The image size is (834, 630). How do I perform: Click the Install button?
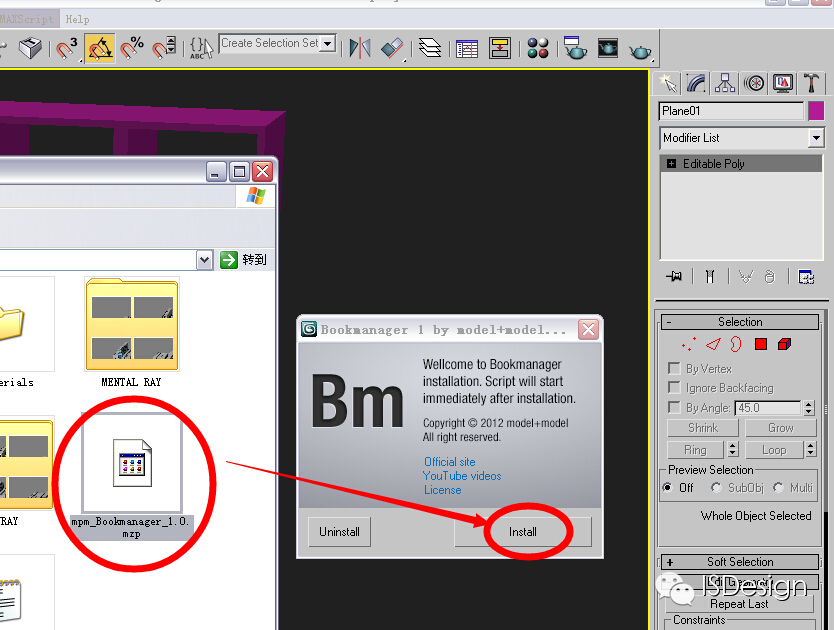click(x=523, y=532)
